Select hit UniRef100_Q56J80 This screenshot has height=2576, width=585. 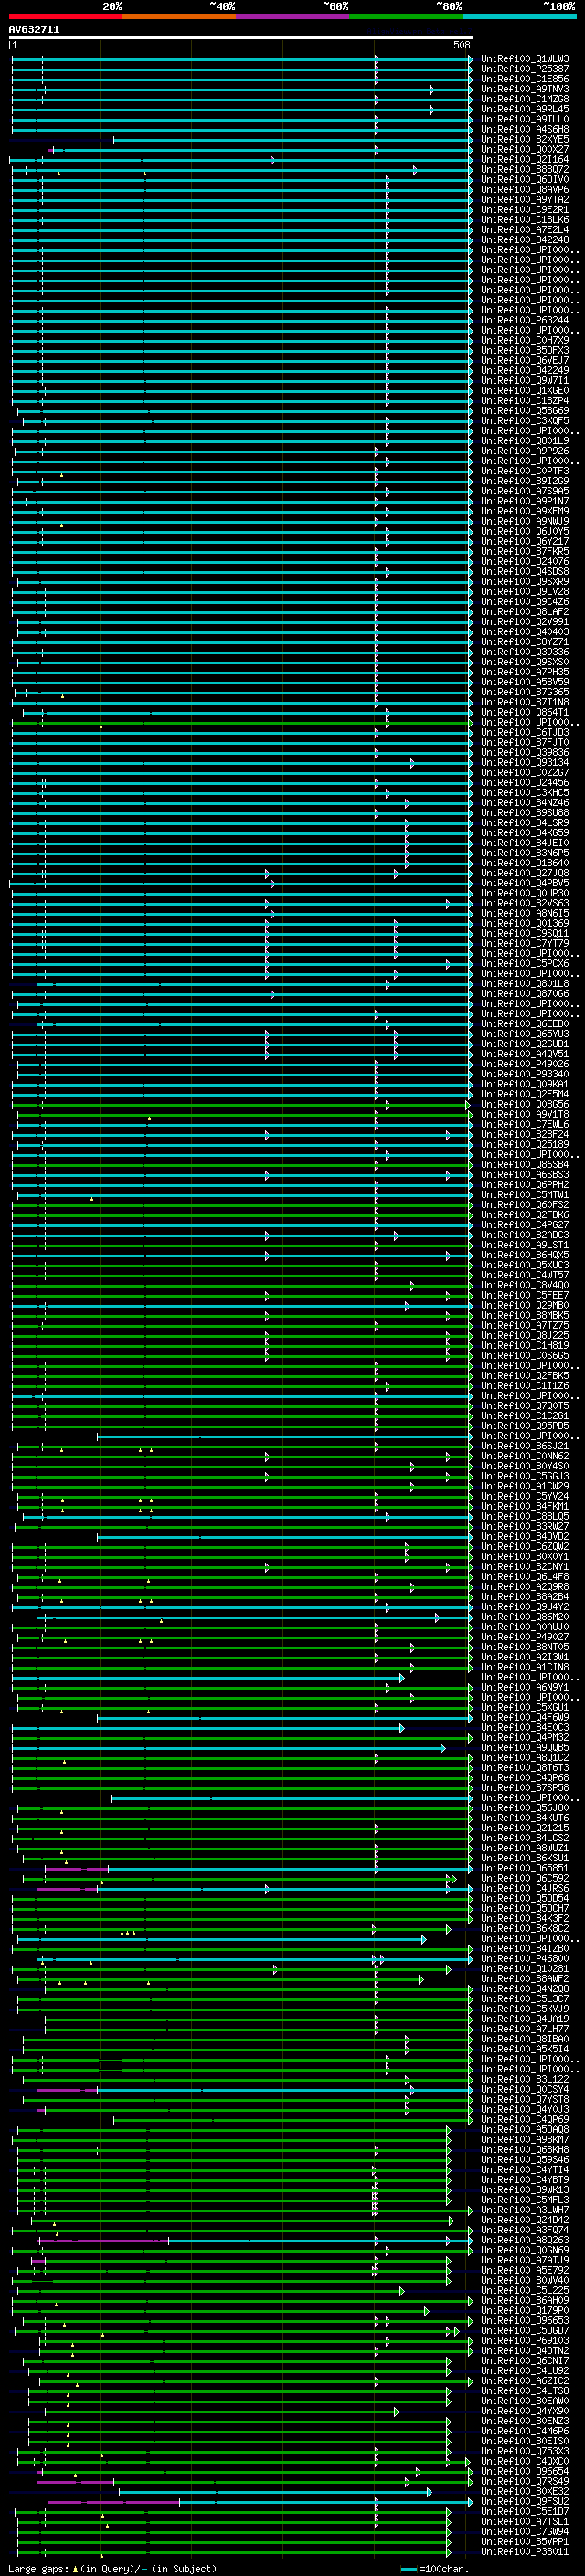click(525, 1808)
